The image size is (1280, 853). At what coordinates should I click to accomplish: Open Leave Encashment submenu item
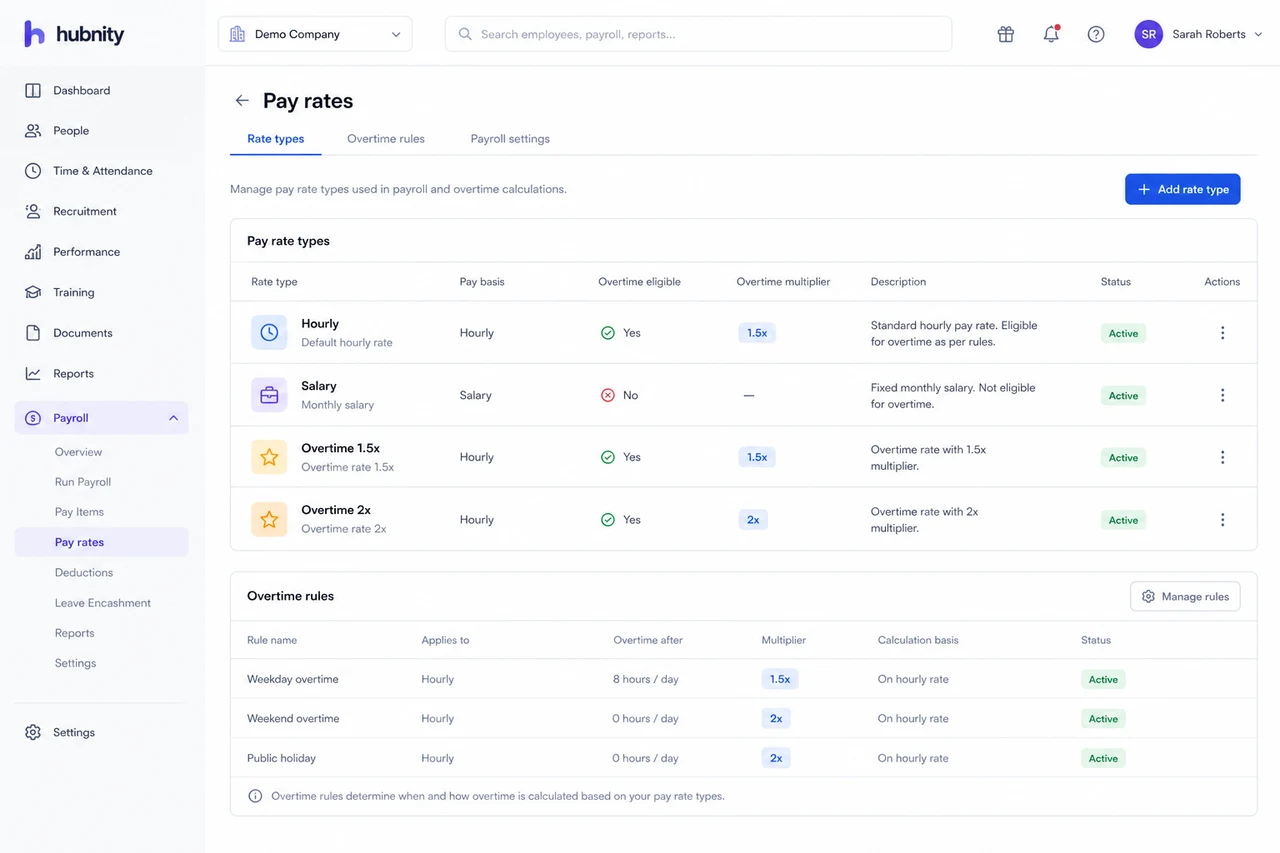103,603
